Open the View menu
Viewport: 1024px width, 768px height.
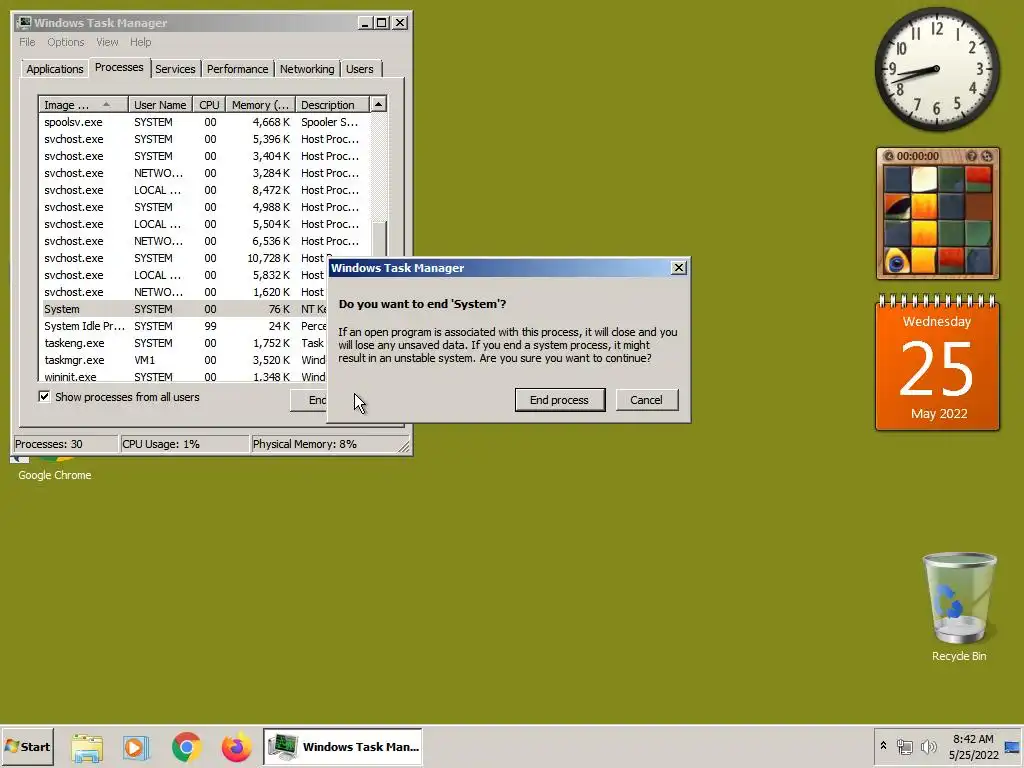(x=107, y=42)
